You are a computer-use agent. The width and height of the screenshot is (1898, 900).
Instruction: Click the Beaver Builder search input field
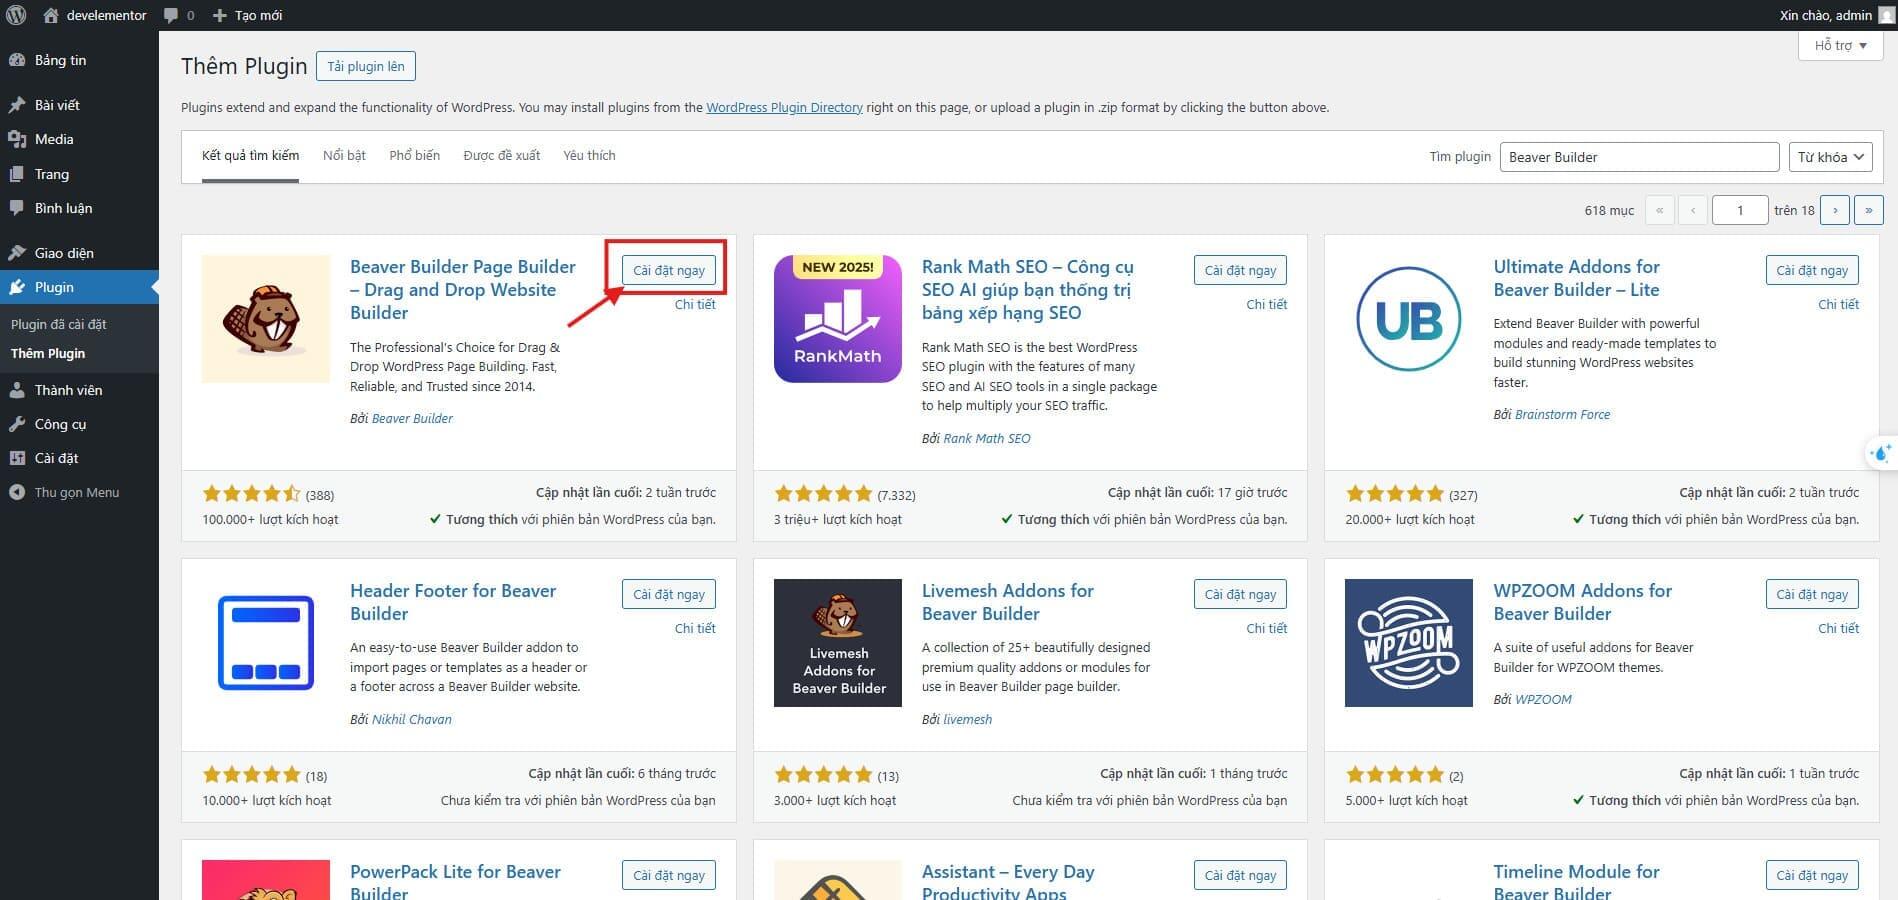(1639, 156)
